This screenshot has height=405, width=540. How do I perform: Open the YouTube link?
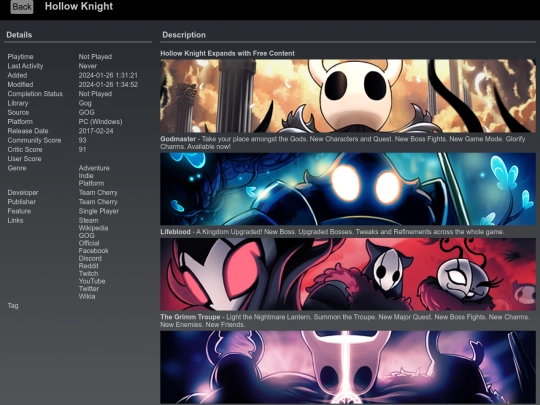point(92,281)
